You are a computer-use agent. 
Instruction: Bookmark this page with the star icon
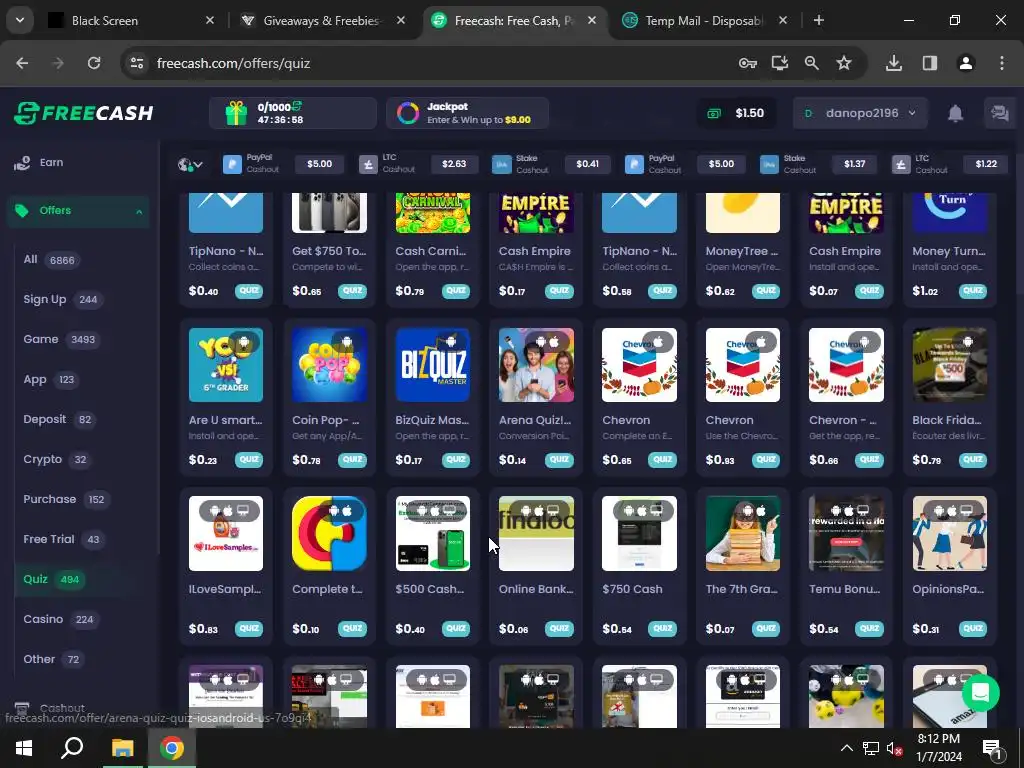click(x=844, y=63)
